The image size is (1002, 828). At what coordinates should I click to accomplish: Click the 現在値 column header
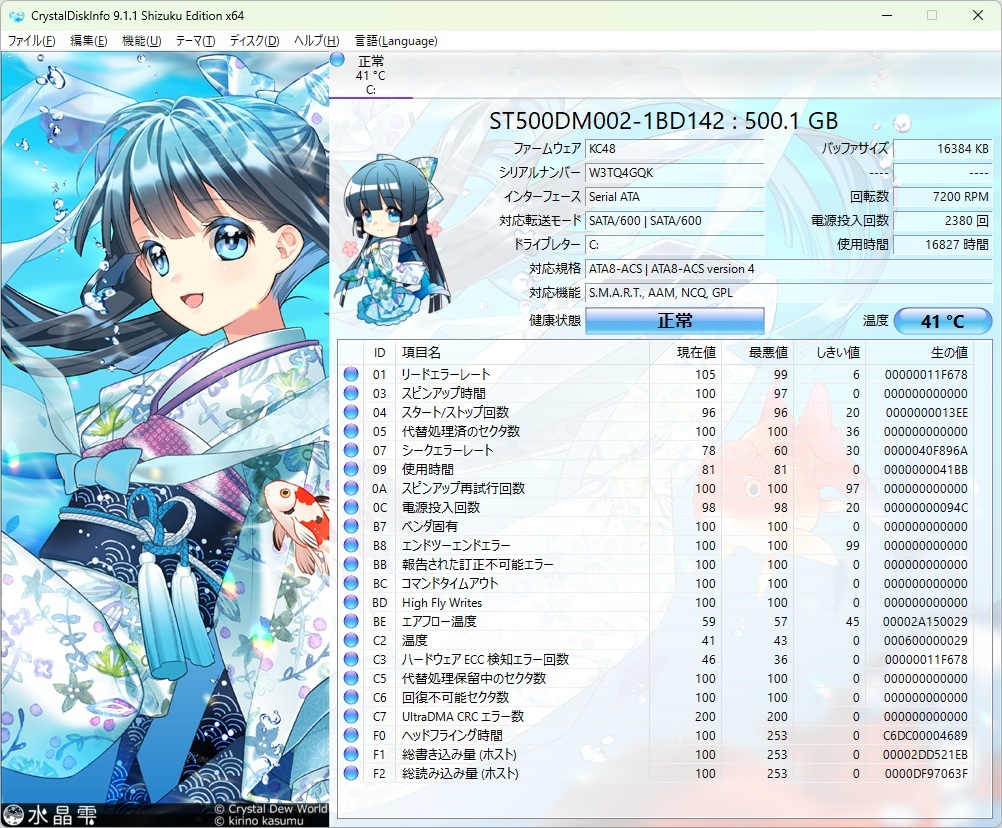[684, 353]
